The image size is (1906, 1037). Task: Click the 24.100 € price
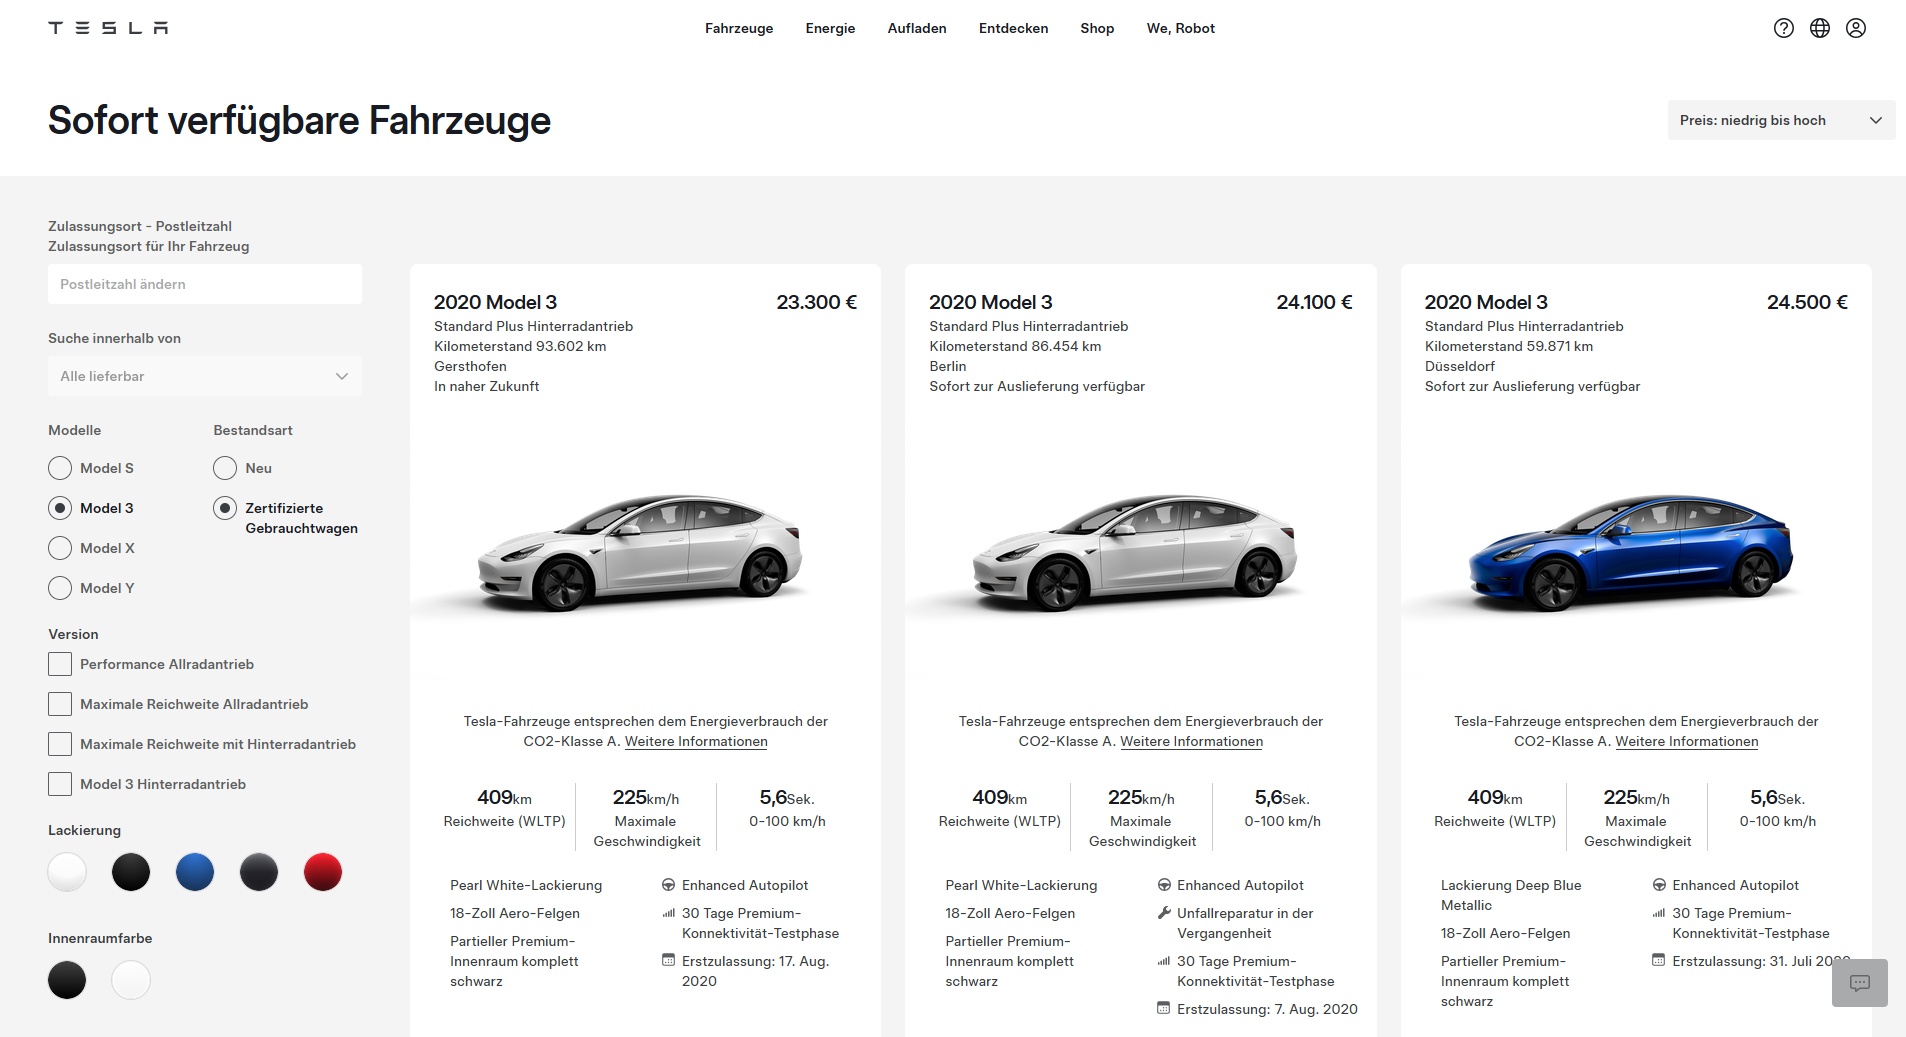click(1314, 302)
